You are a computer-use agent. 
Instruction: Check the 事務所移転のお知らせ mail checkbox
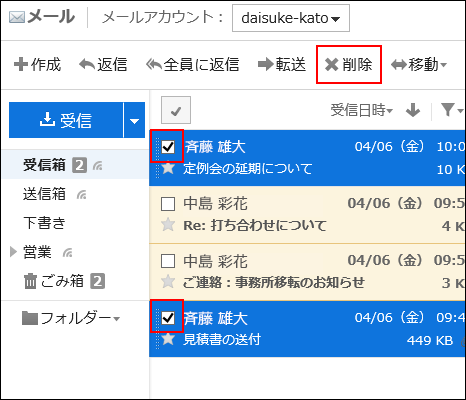[168, 261]
